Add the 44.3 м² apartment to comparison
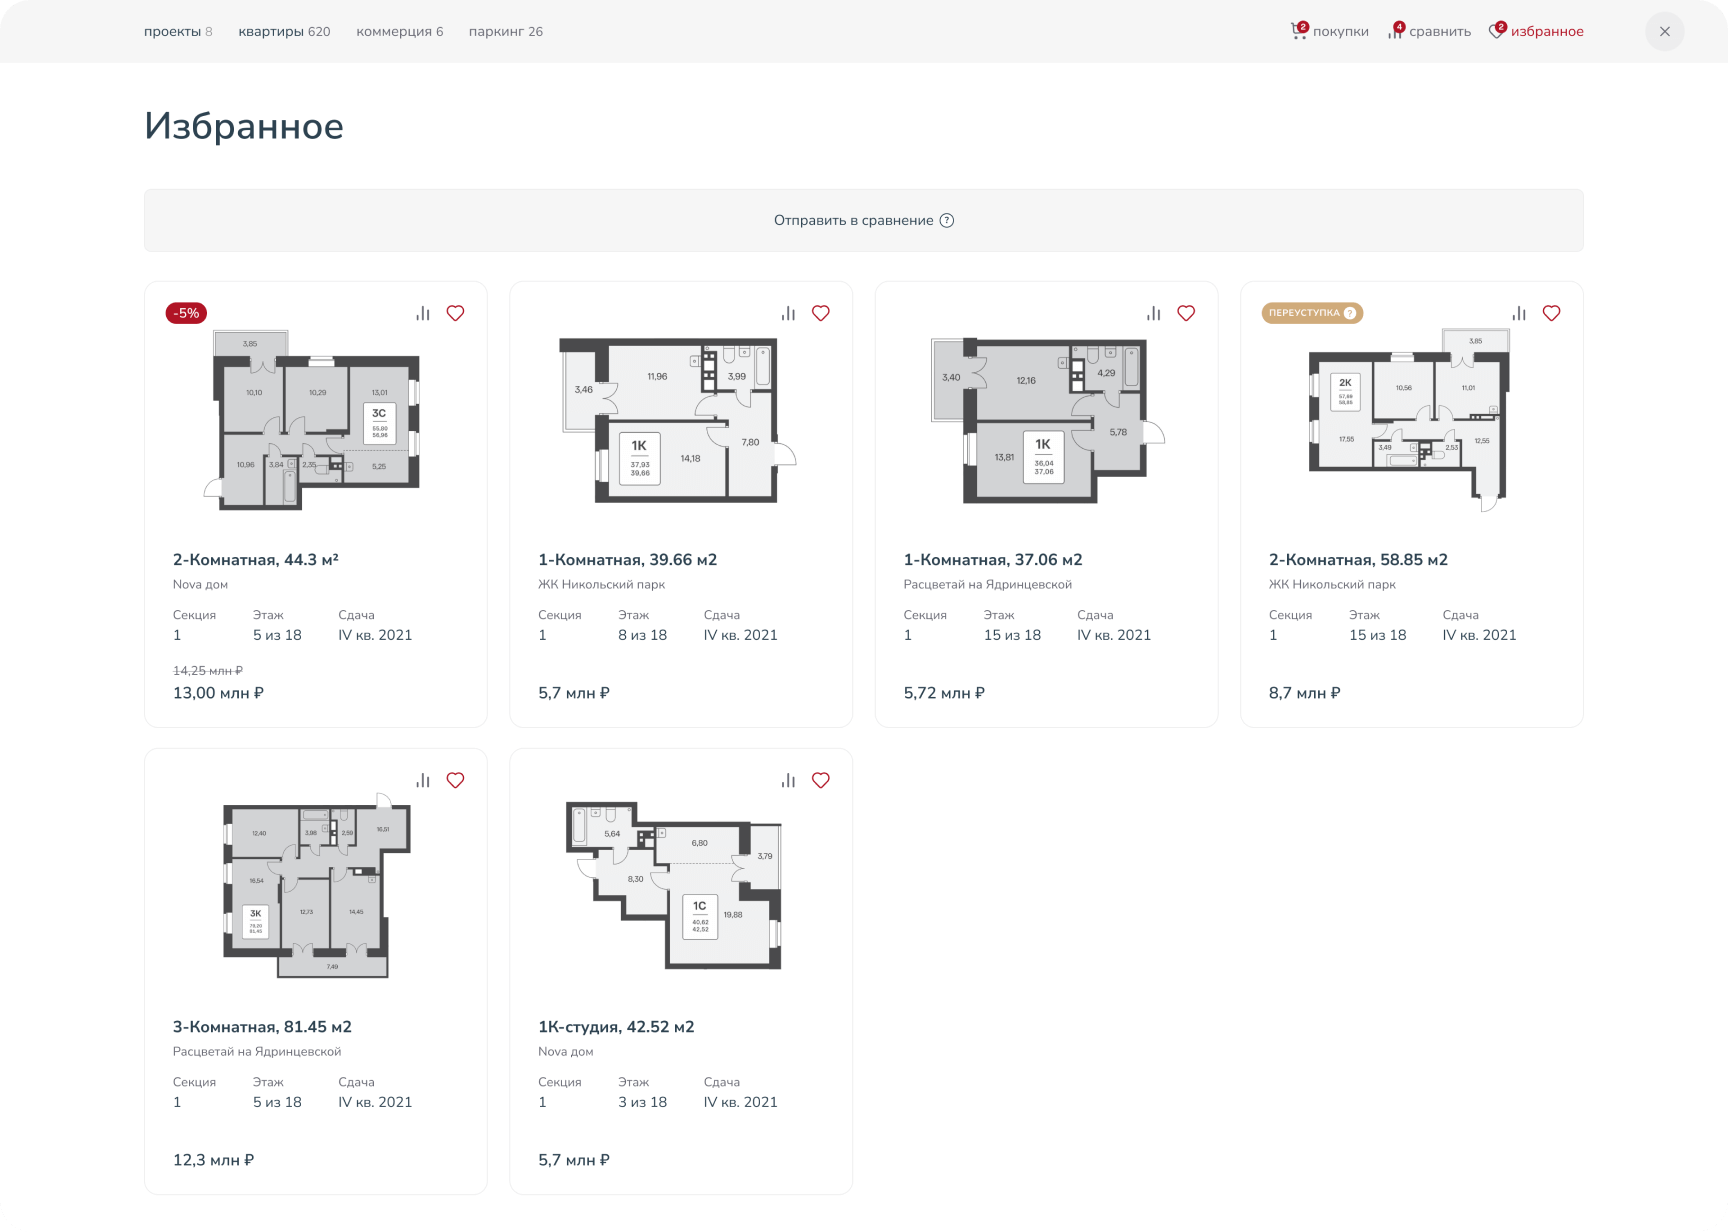Image resolution: width=1728 pixels, height=1232 pixels. pyautogui.click(x=423, y=313)
